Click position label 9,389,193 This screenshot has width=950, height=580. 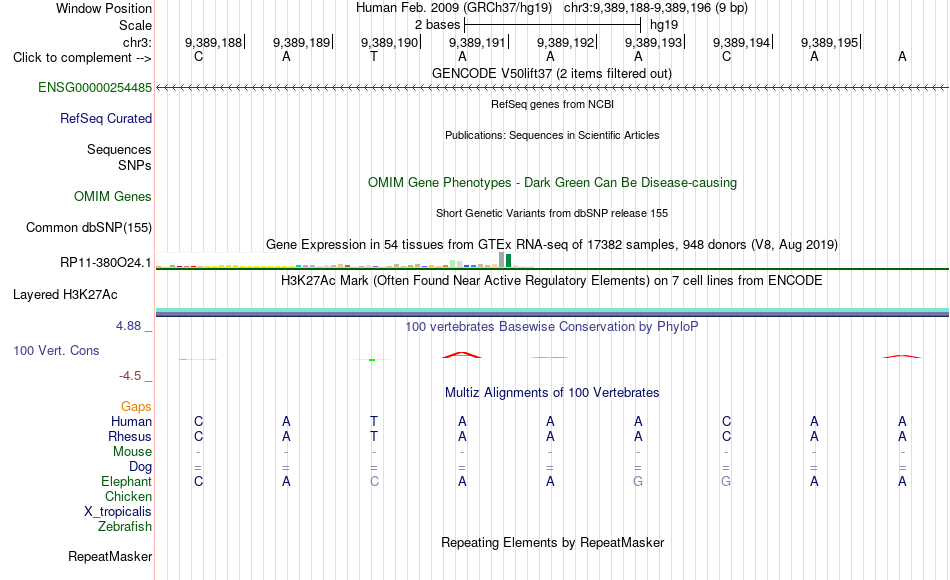click(x=653, y=42)
